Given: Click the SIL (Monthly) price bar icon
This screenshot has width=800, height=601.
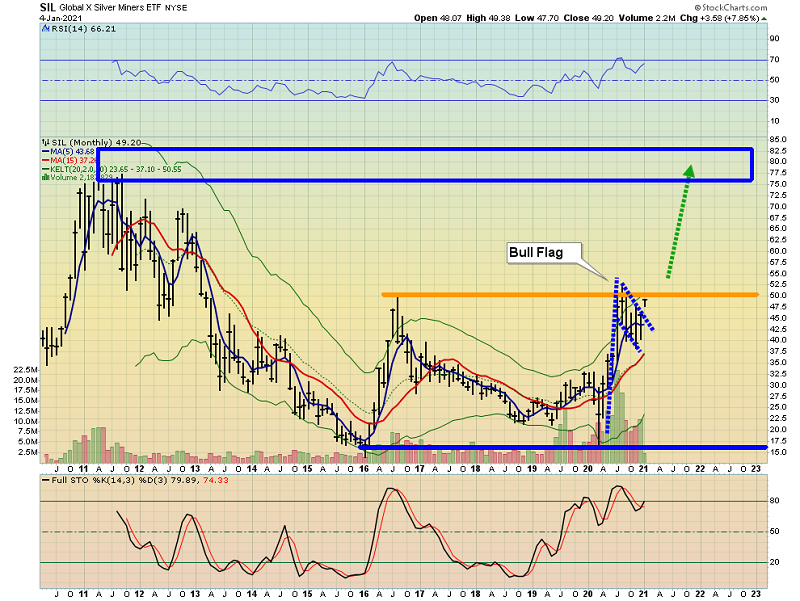Looking at the screenshot, I should [45, 142].
